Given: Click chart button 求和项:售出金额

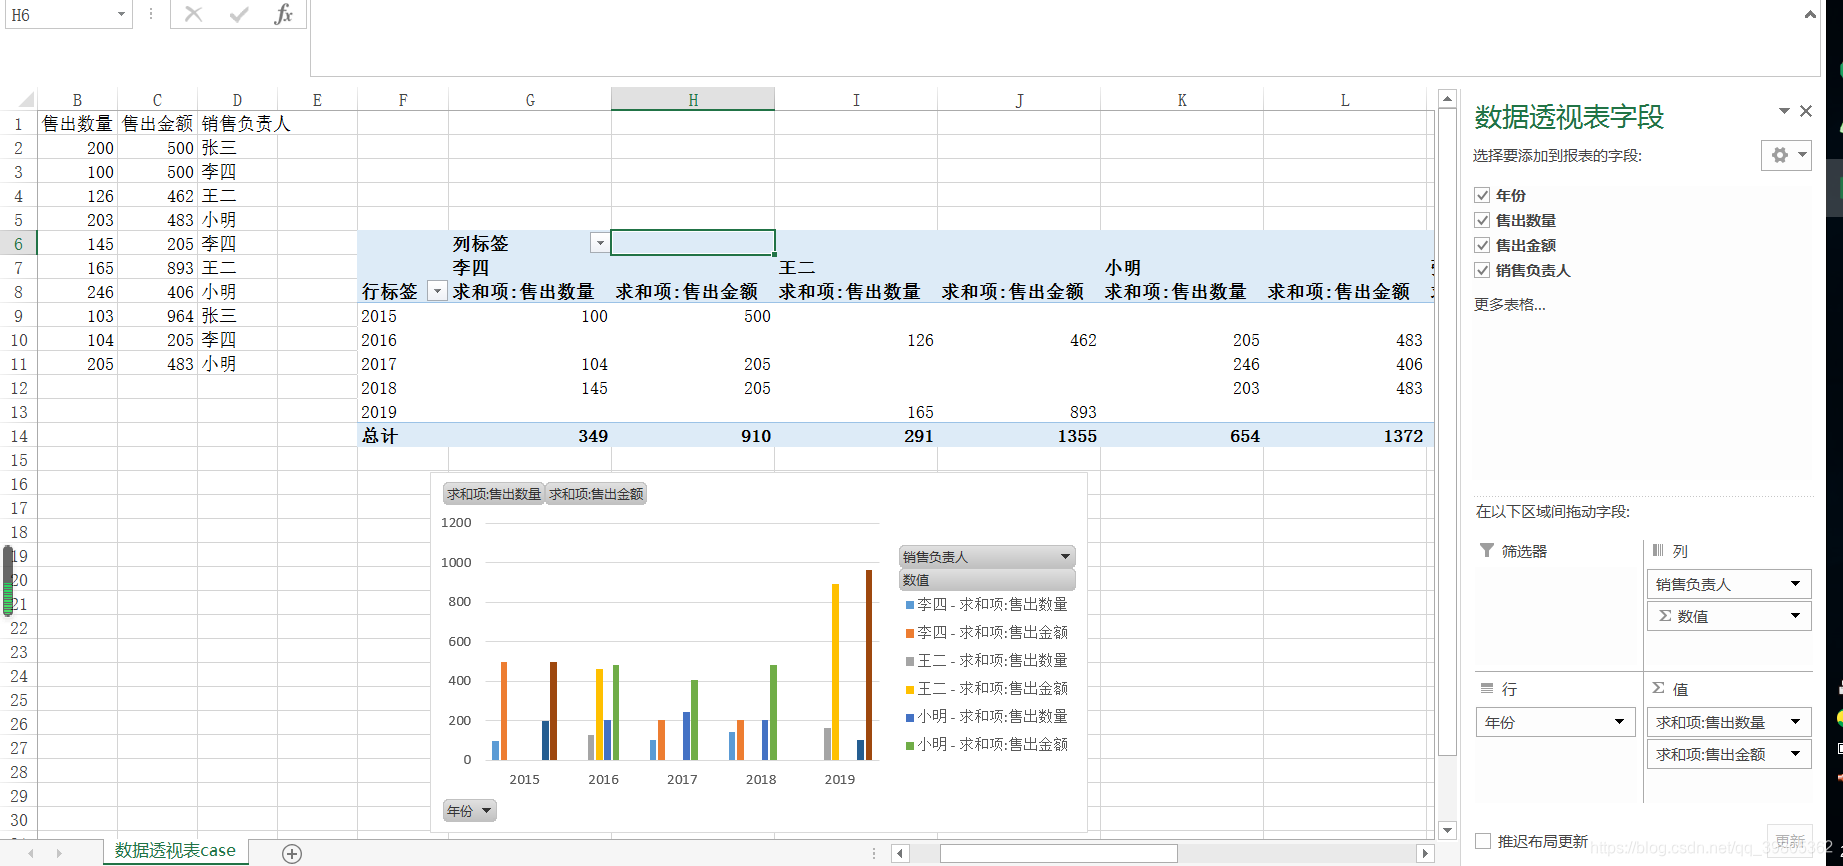Looking at the screenshot, I should pyautogui.click(x=596, y=493).
